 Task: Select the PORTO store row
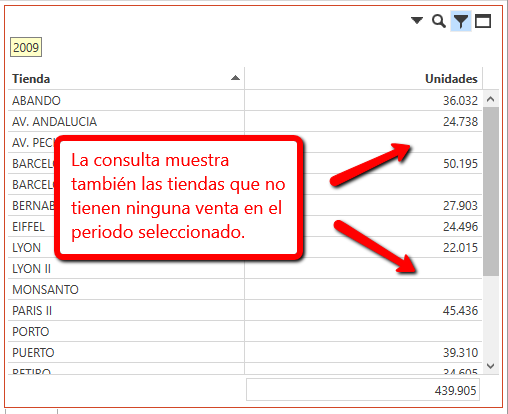coord(245,331)
